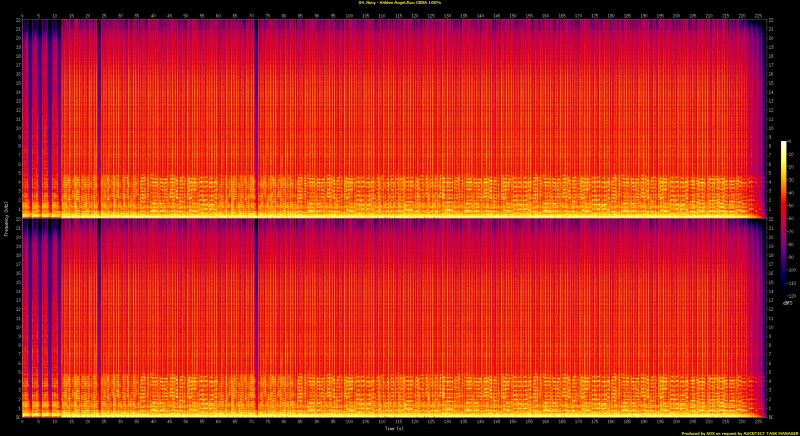Image resolution: width=800 pixels, height=436 pixels.
Task: Click the 225 second mark on top time axis
Action: coord(759,14)
